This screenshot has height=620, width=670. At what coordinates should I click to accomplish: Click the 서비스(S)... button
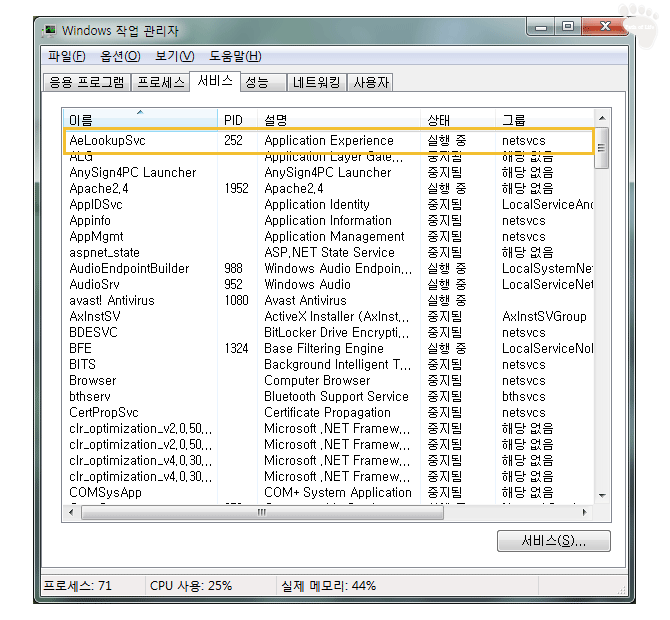pyautogui.click(x=554, y=541)
